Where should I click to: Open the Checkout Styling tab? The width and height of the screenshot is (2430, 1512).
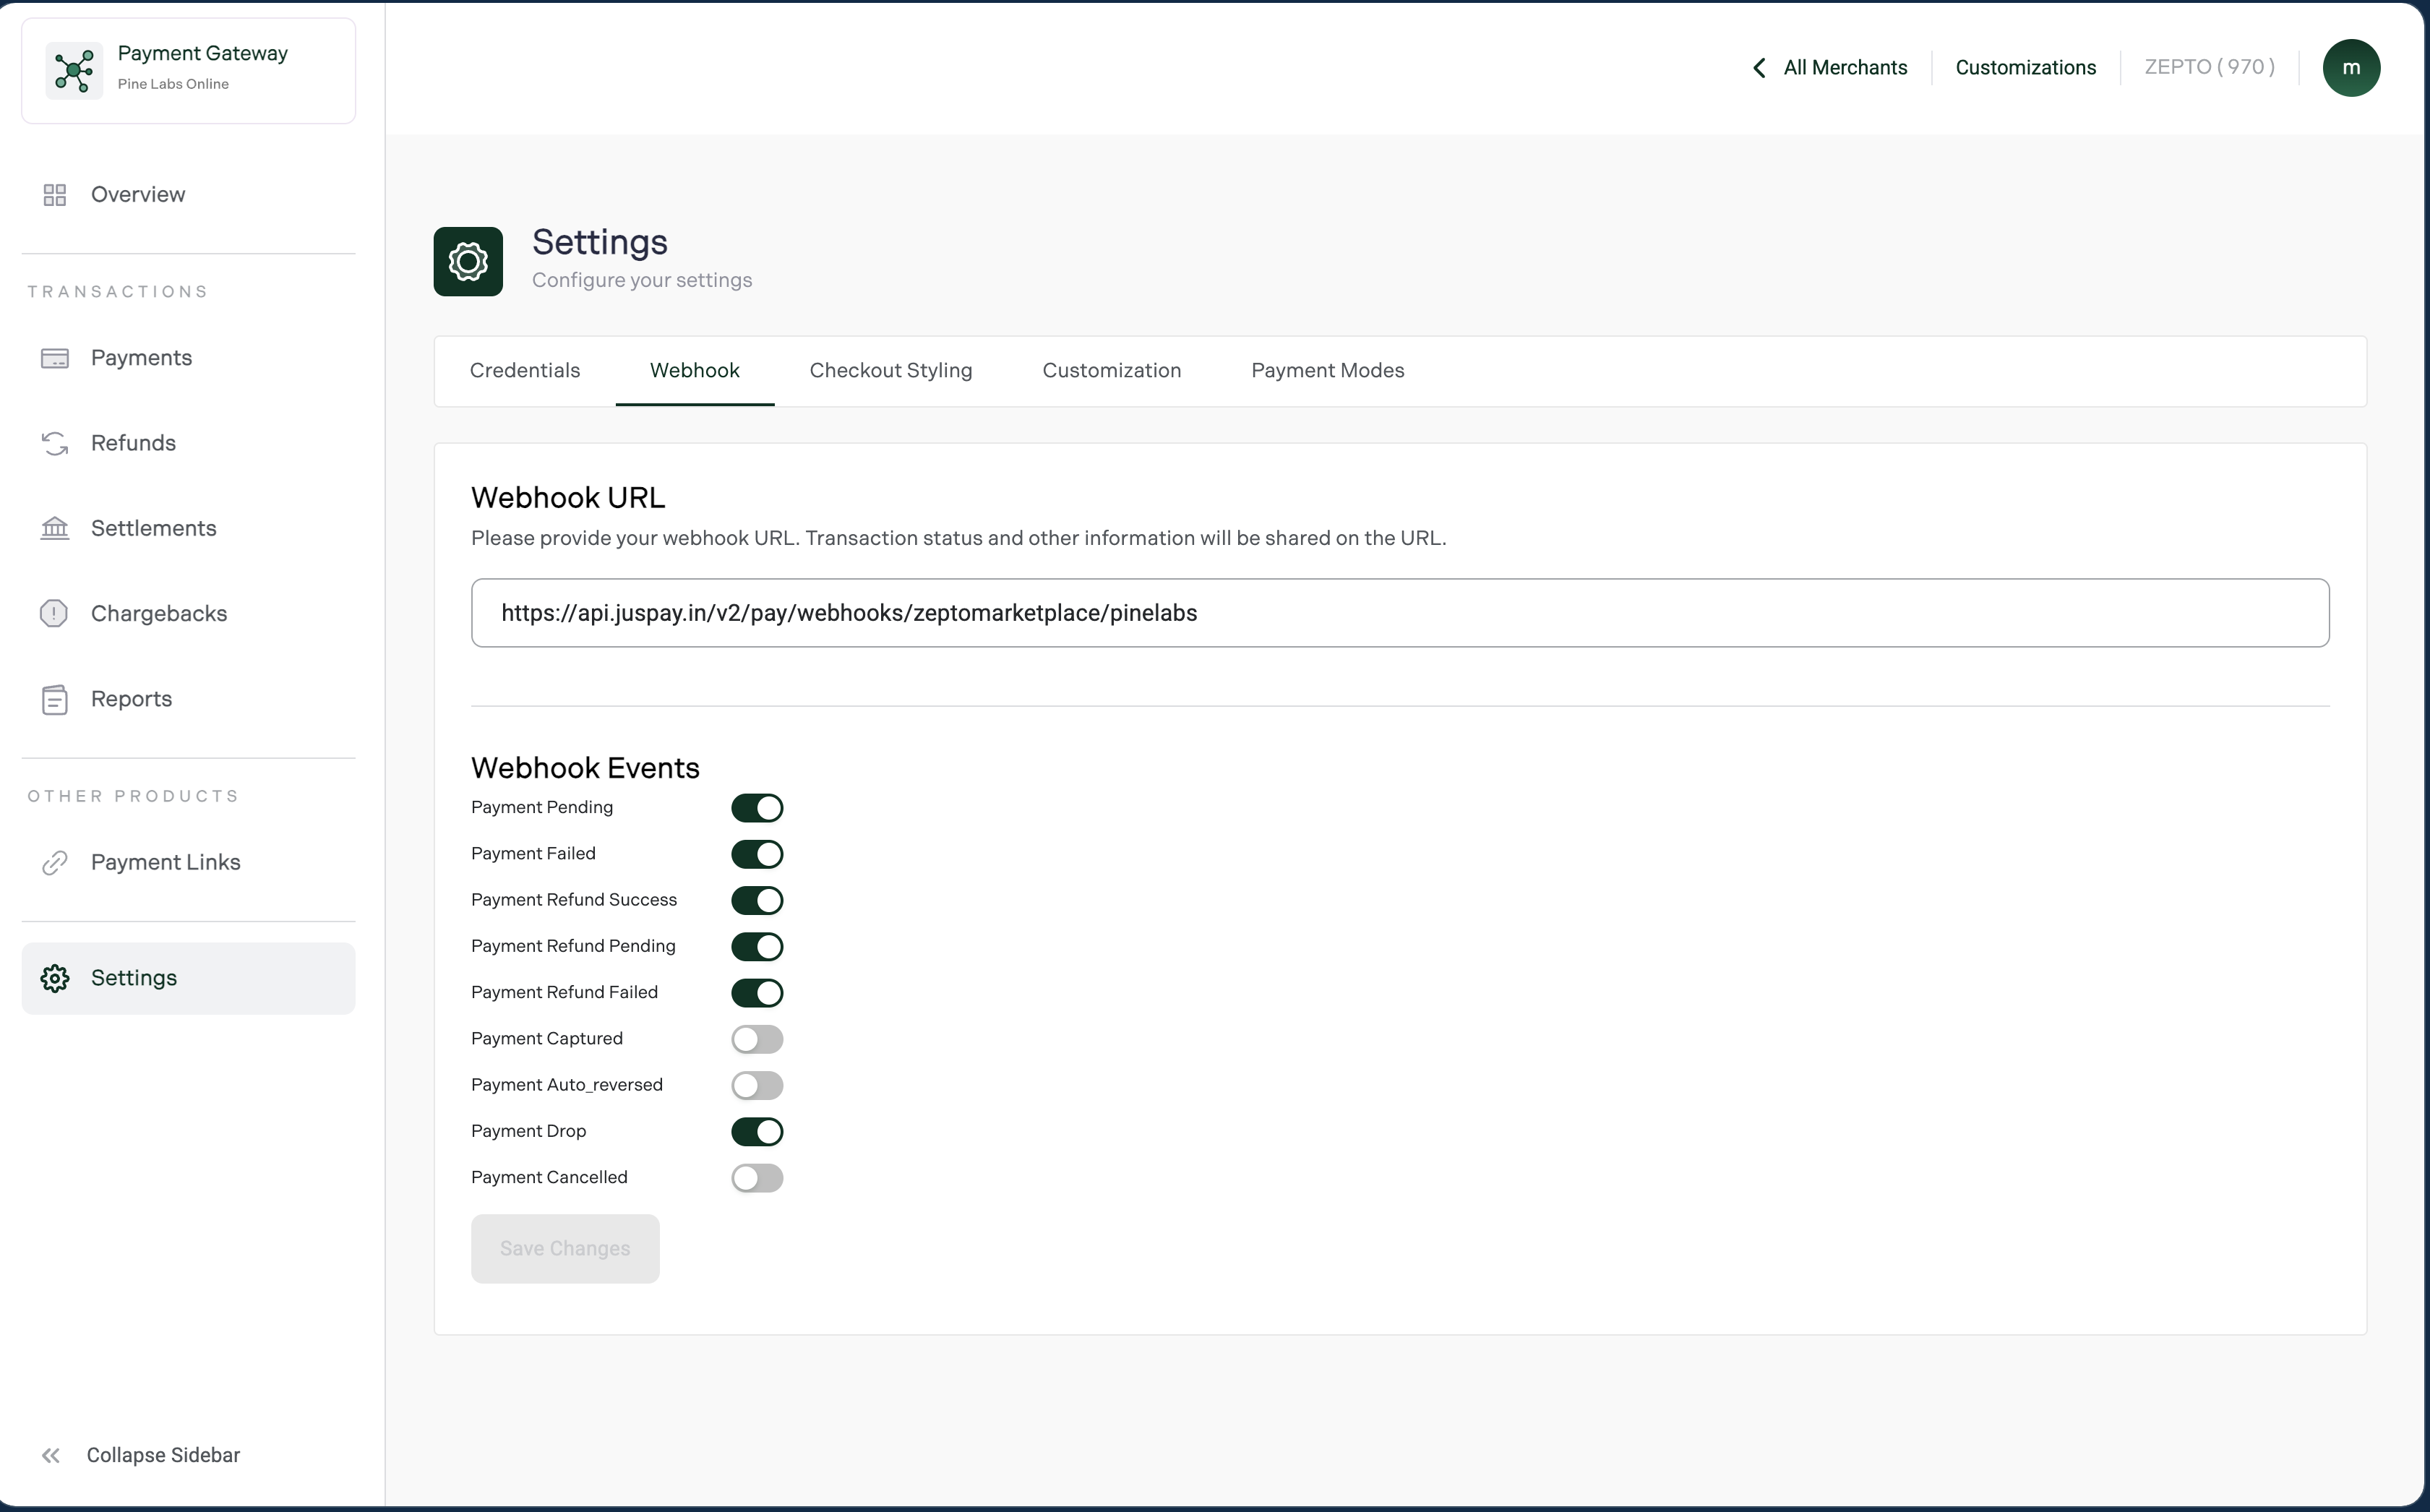coord(891,370)
